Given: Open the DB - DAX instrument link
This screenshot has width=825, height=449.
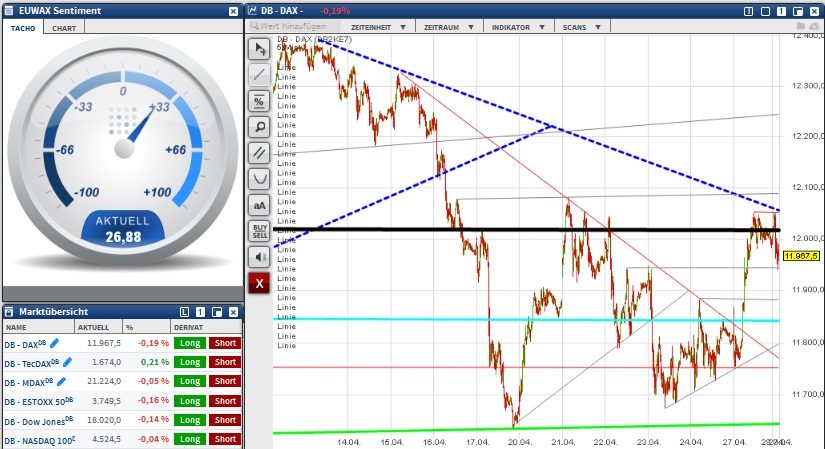Looking at the screenshot, I should [25, 344].
